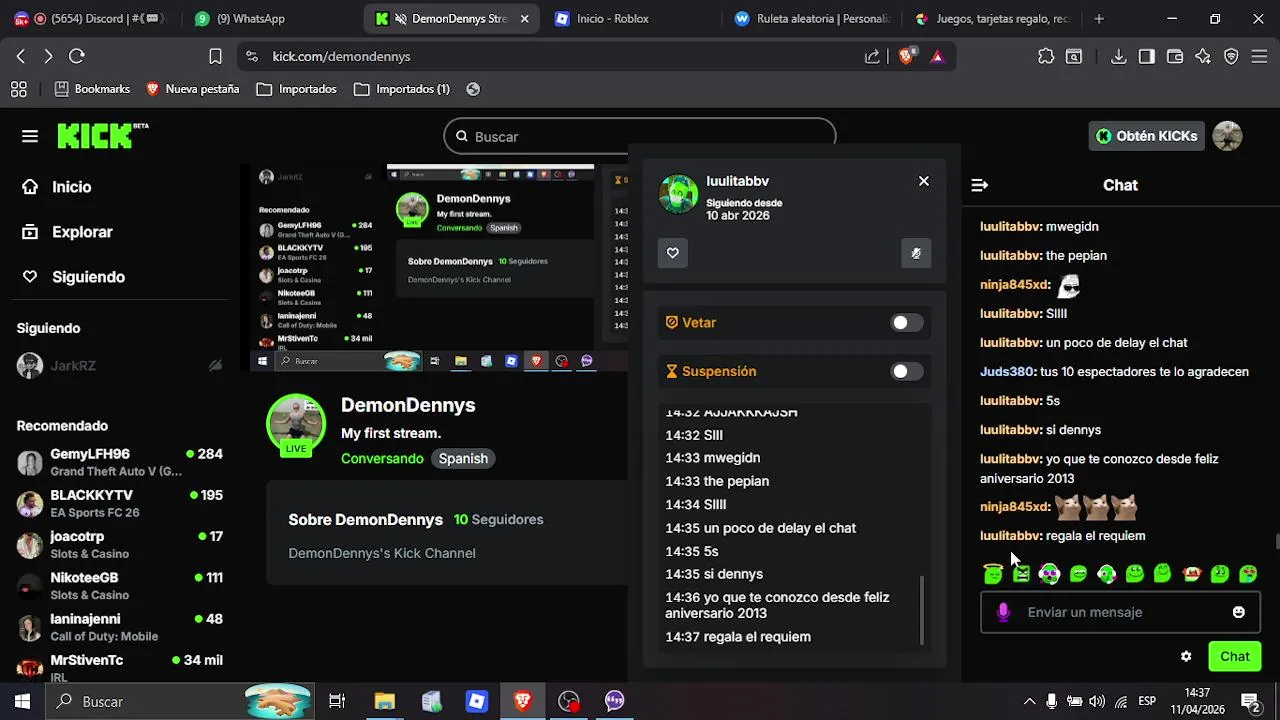Open NikoteeGB recommended channel
This screenshot has width=1280, height=720.
(x=119, y=585)
